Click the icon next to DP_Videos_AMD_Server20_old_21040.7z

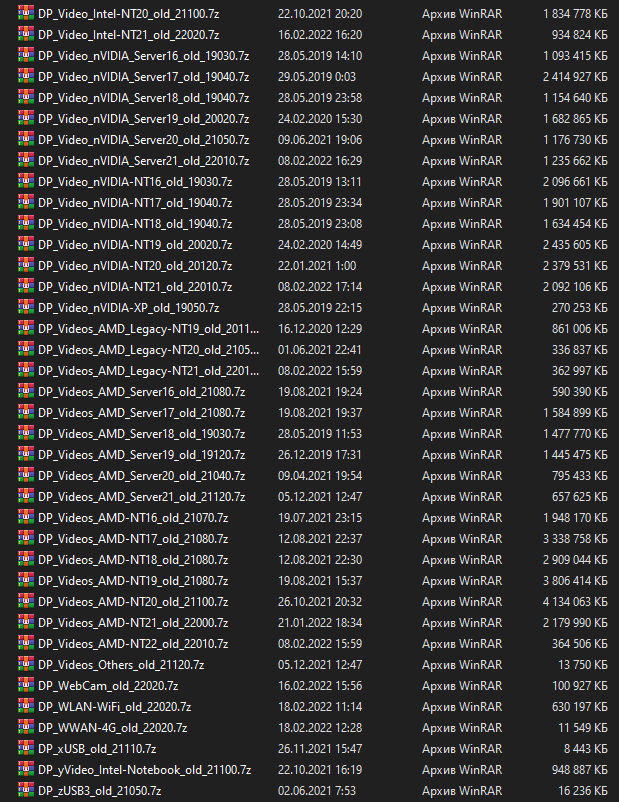pos(26,475)
